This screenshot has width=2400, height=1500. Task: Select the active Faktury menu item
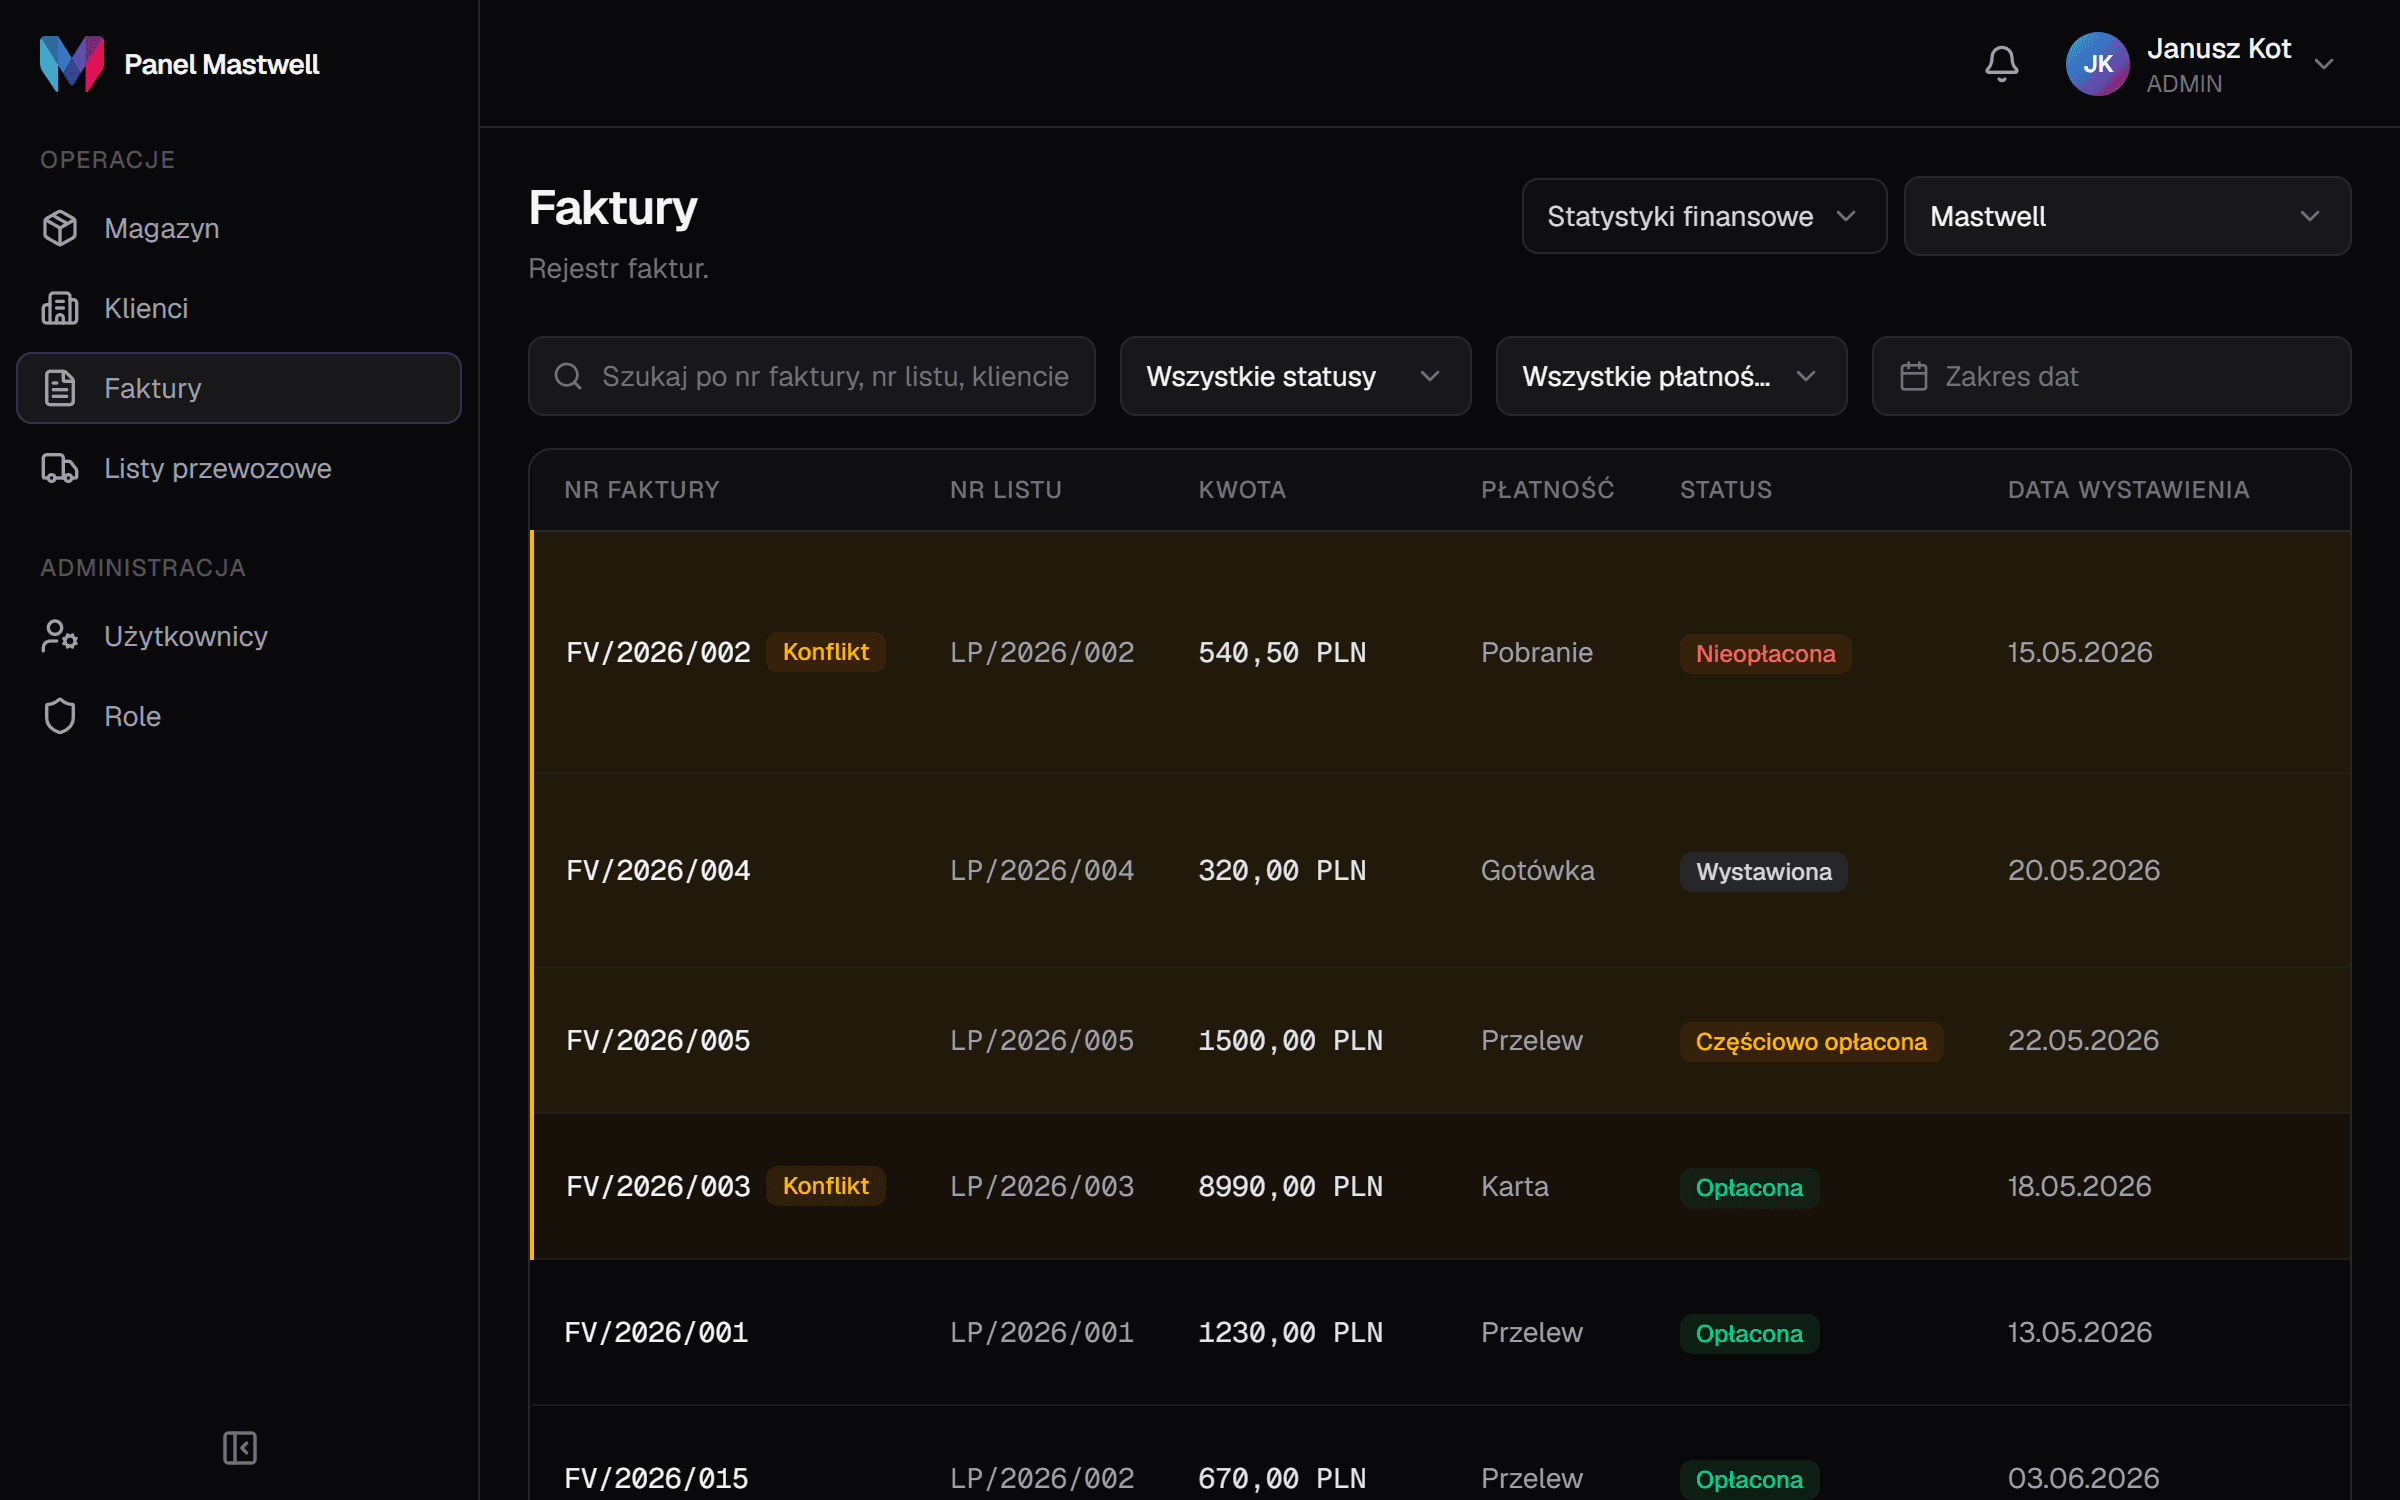click(x=239, y=388)
